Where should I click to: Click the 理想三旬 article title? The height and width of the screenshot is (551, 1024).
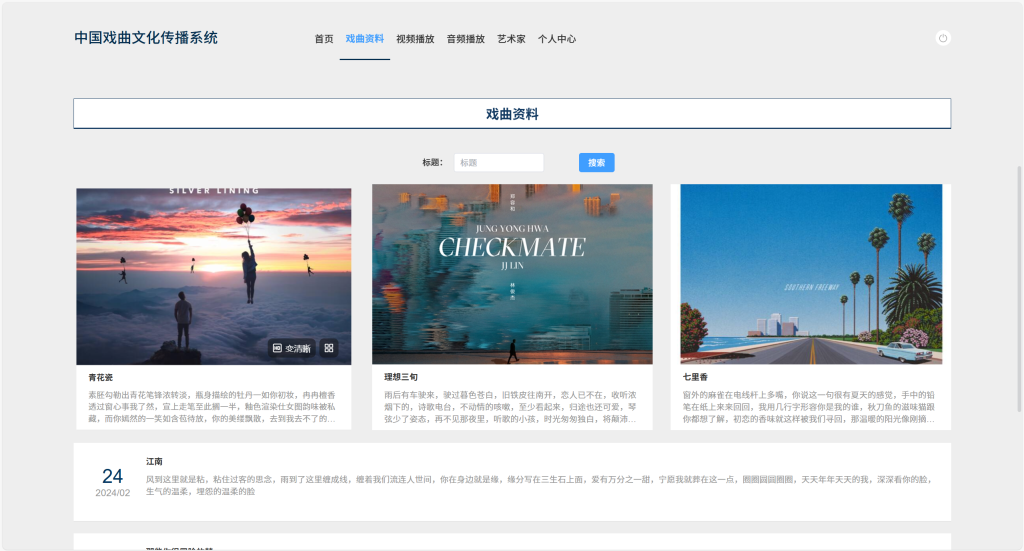click(401, 377)
